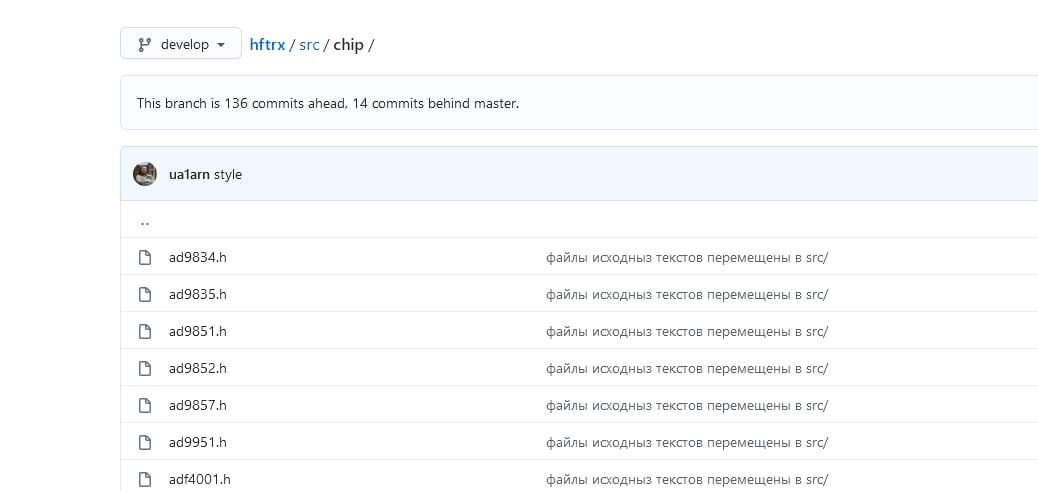
Task: Open commit message link for ad9951.h row
Action: (x=687, y=443)
